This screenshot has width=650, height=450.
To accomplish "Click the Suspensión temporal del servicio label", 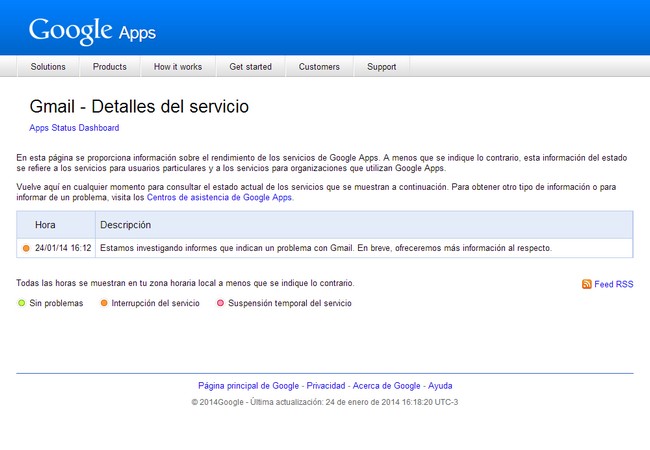I will (290, 303).
